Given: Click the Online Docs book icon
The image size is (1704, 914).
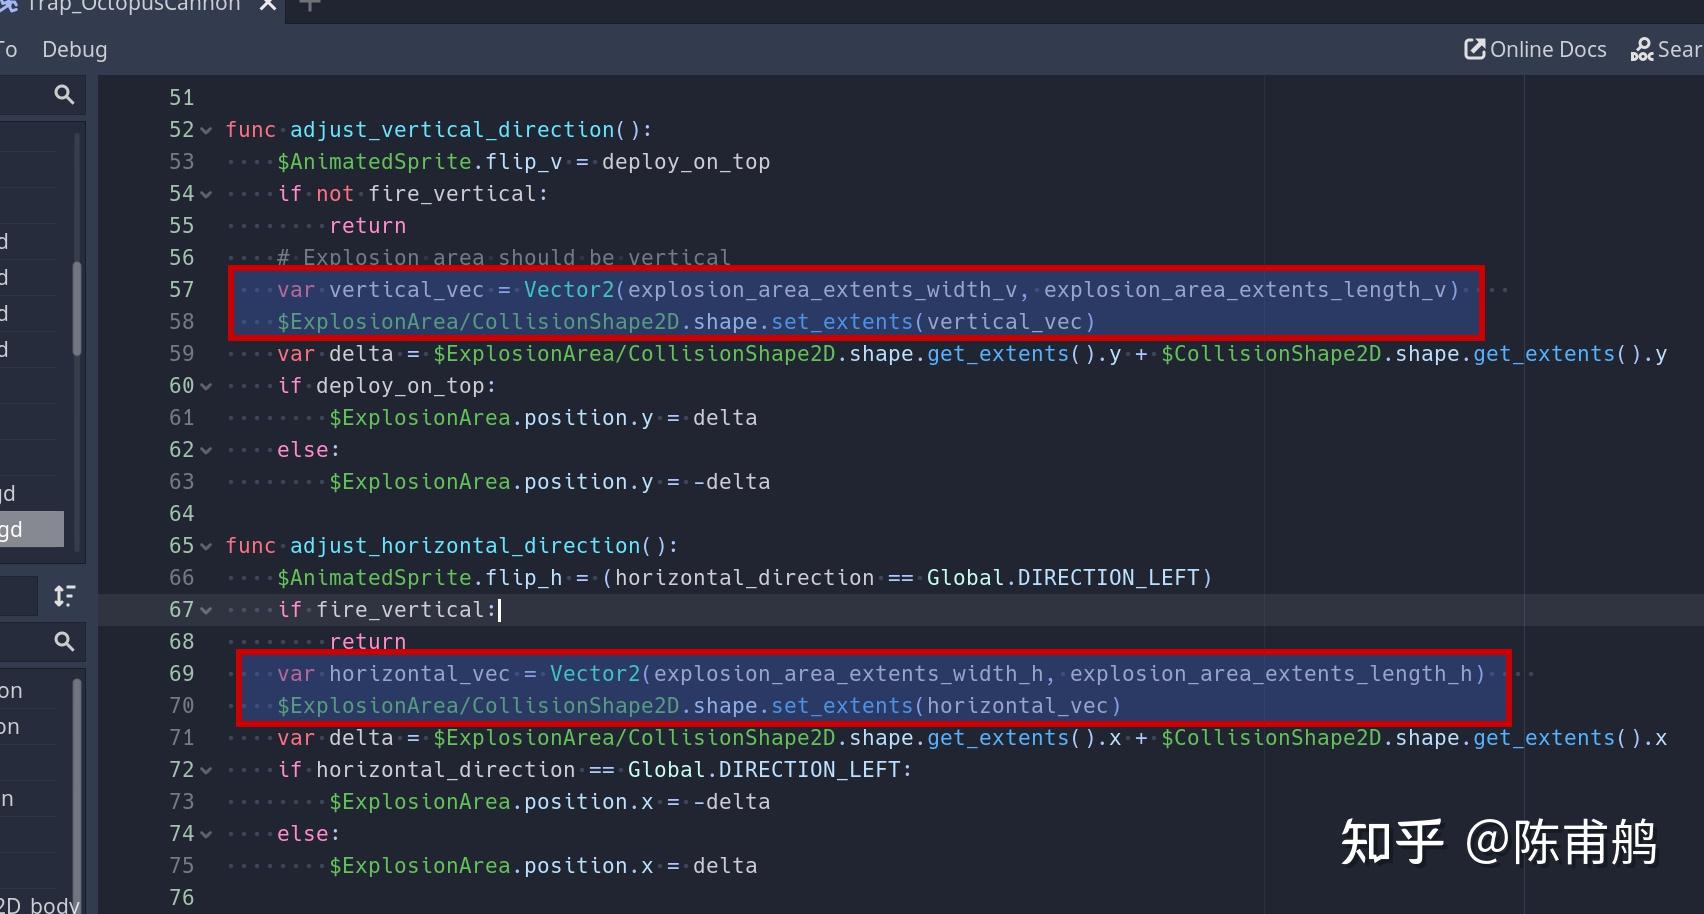Looking at the screenshot, I should click(1474, 48).
